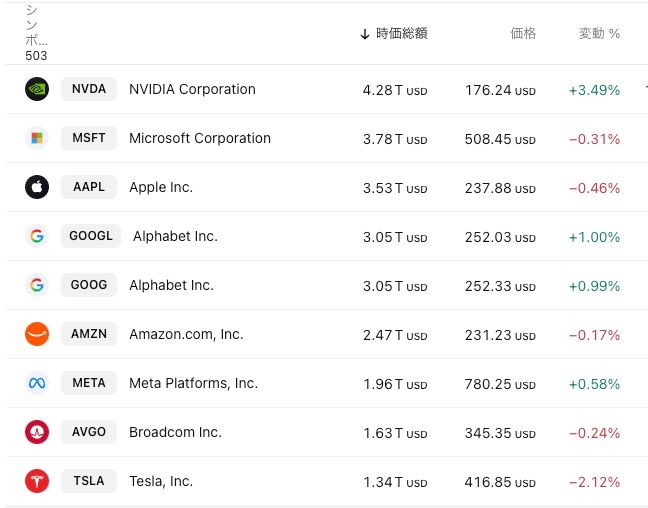Screen dimensions: 648x508
Task: Open Broadcom Inc. company link
Action: (x=175, y=432)
